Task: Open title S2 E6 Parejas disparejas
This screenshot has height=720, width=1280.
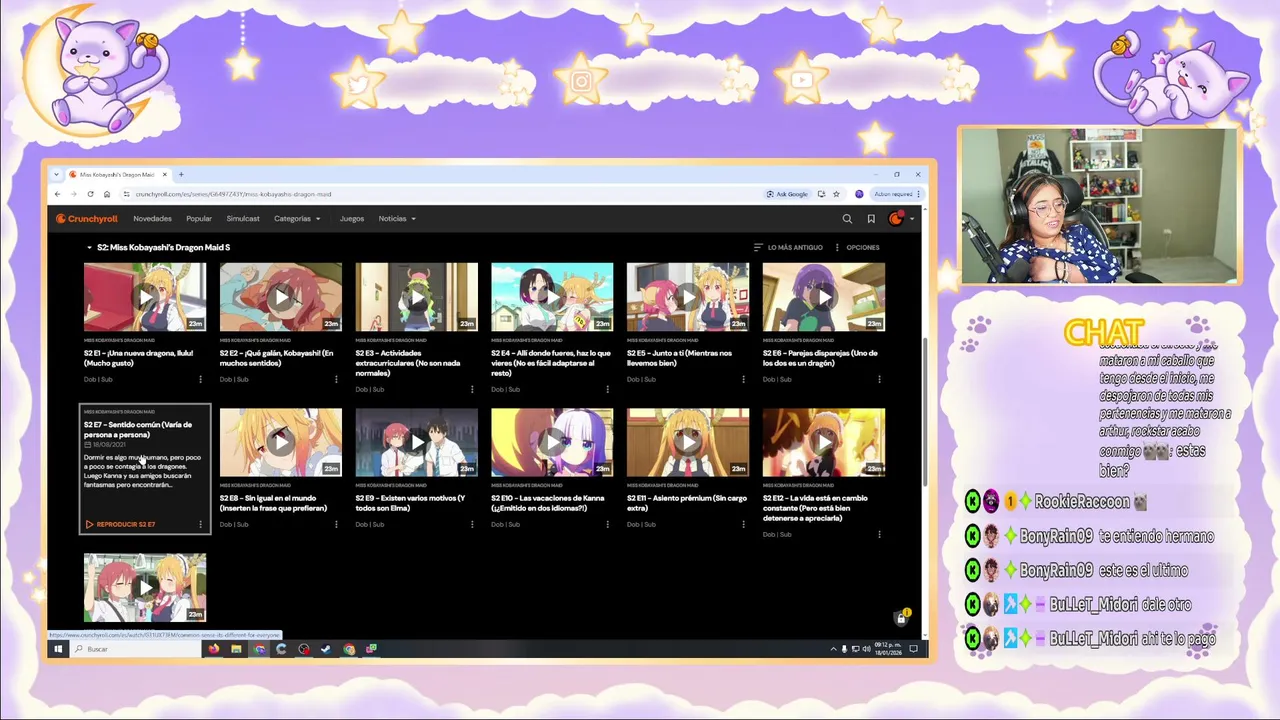Action: tap(820, 358)
